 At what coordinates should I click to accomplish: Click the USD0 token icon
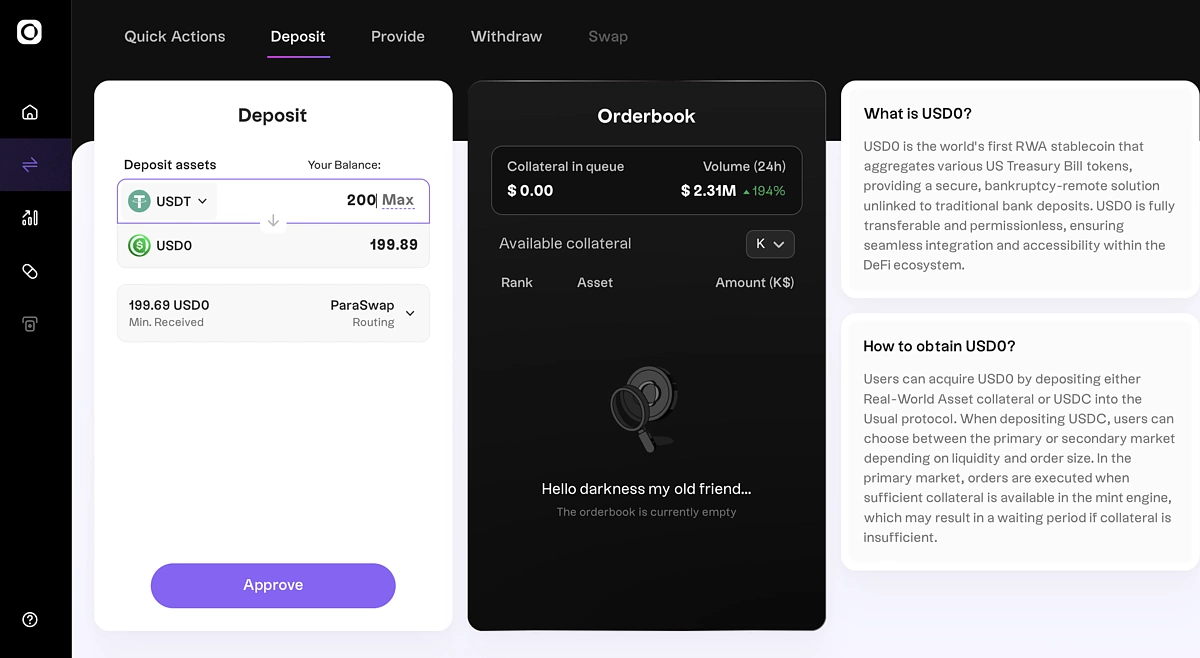pos(139,245)
